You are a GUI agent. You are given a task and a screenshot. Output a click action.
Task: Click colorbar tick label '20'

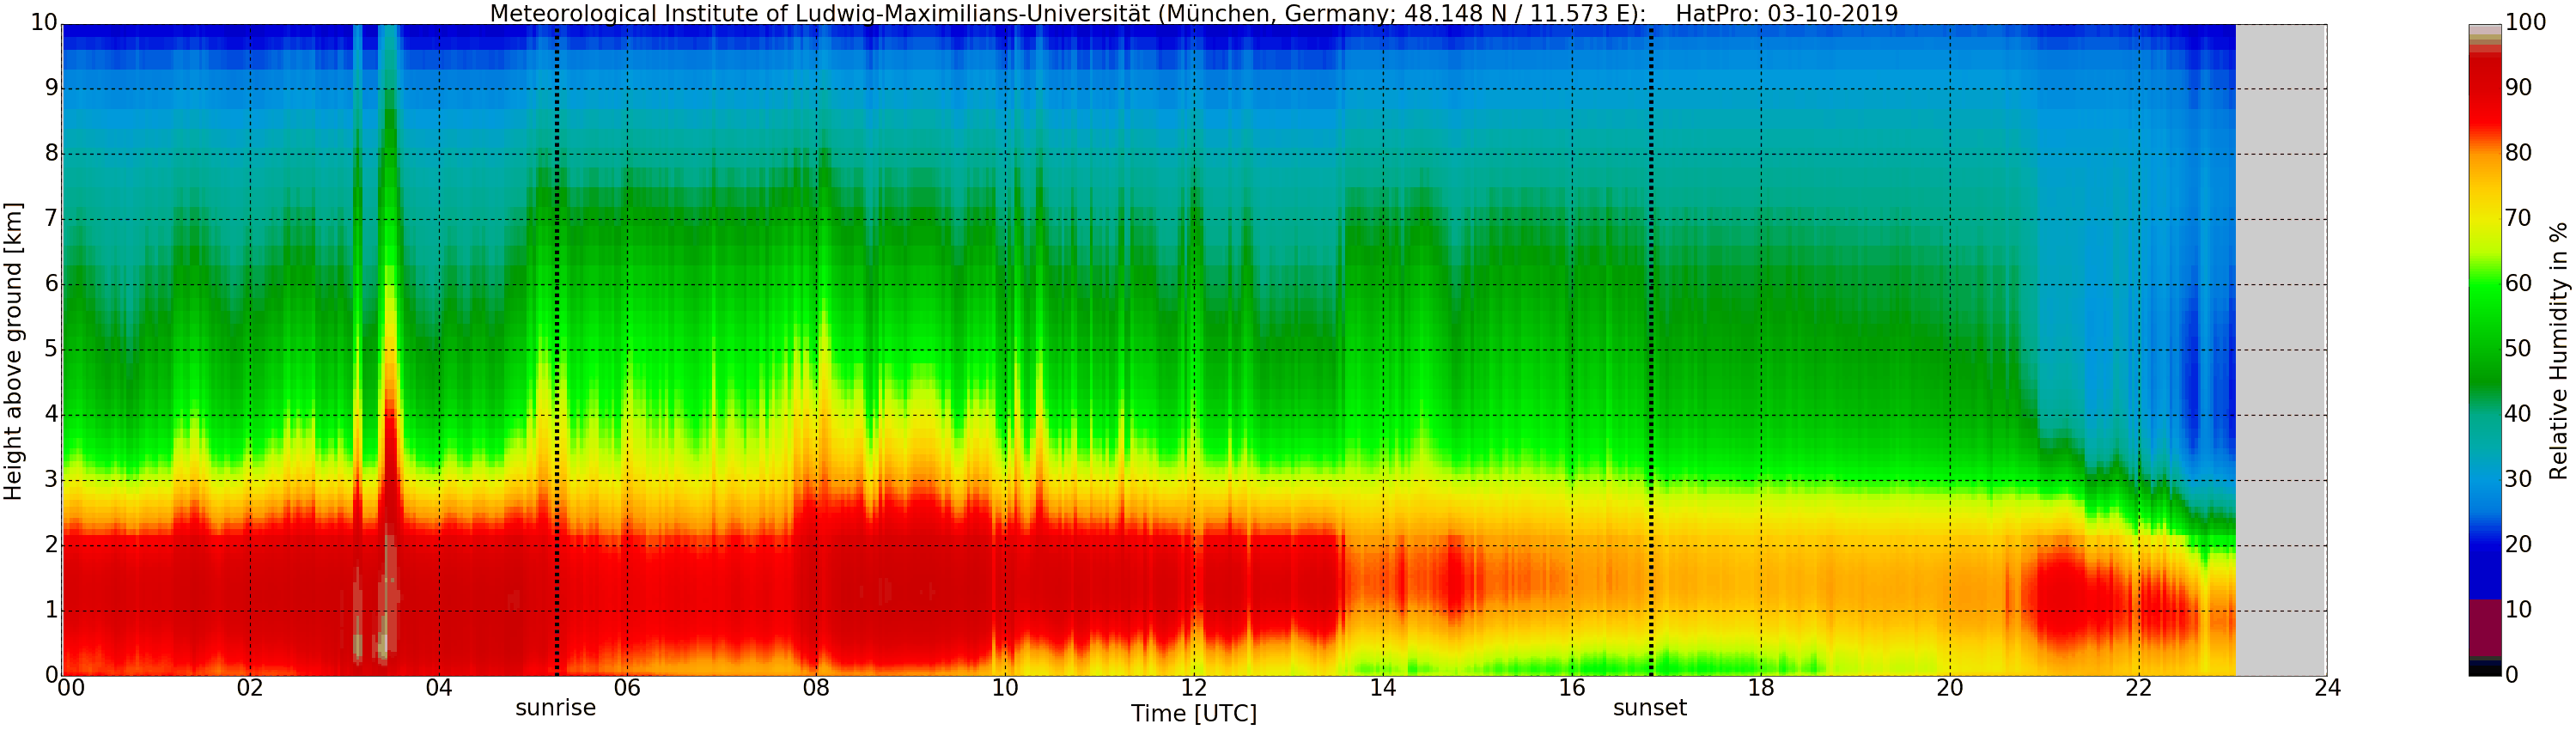pos(2518,545)
